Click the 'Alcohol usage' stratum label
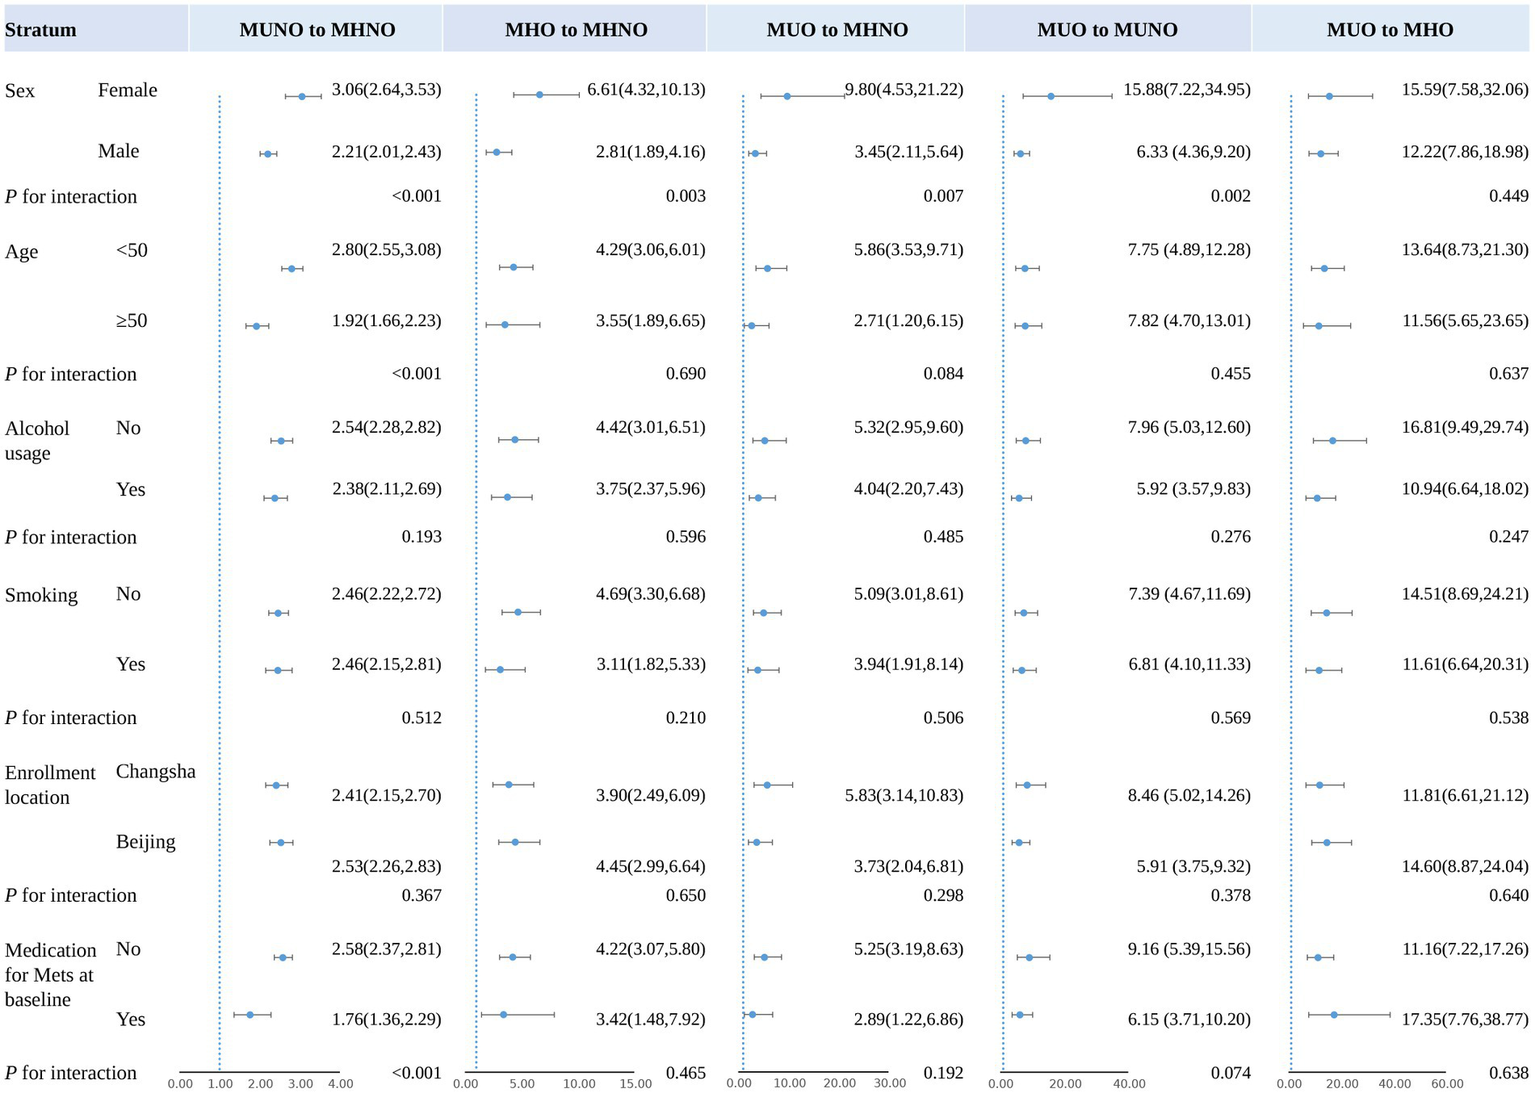This screenshot has height=1093, width=1535. tap(37, 440)
